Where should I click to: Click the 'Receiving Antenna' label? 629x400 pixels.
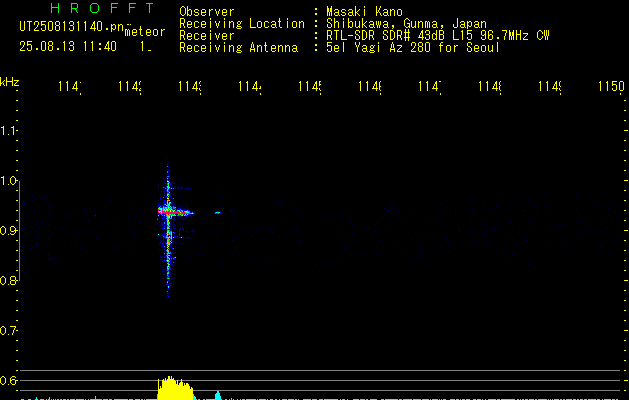[239, 48]
